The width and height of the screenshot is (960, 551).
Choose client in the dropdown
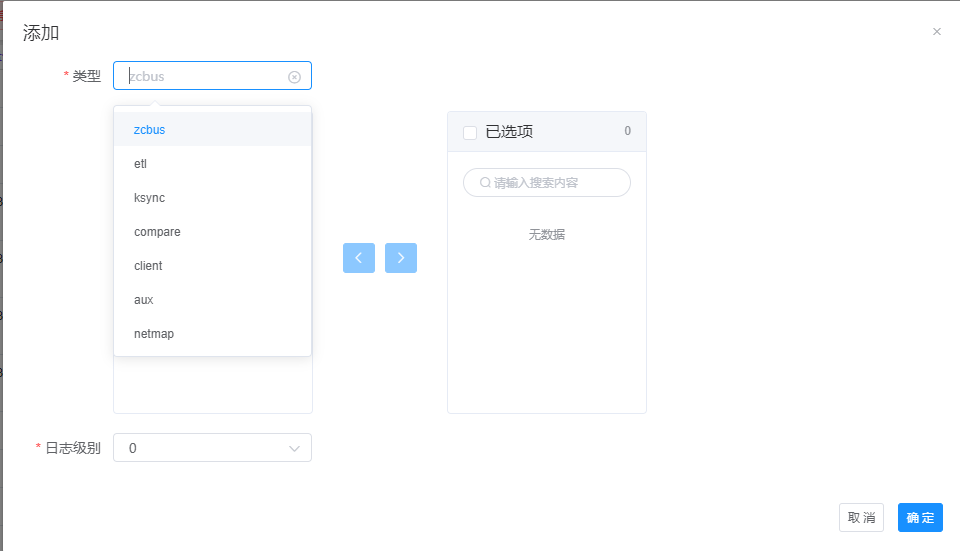pos(148,266)
